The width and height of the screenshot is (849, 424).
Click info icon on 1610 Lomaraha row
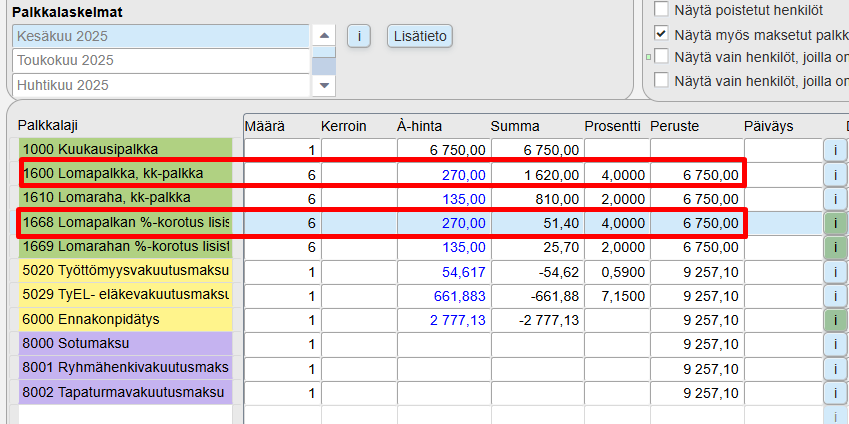(835, 198)
